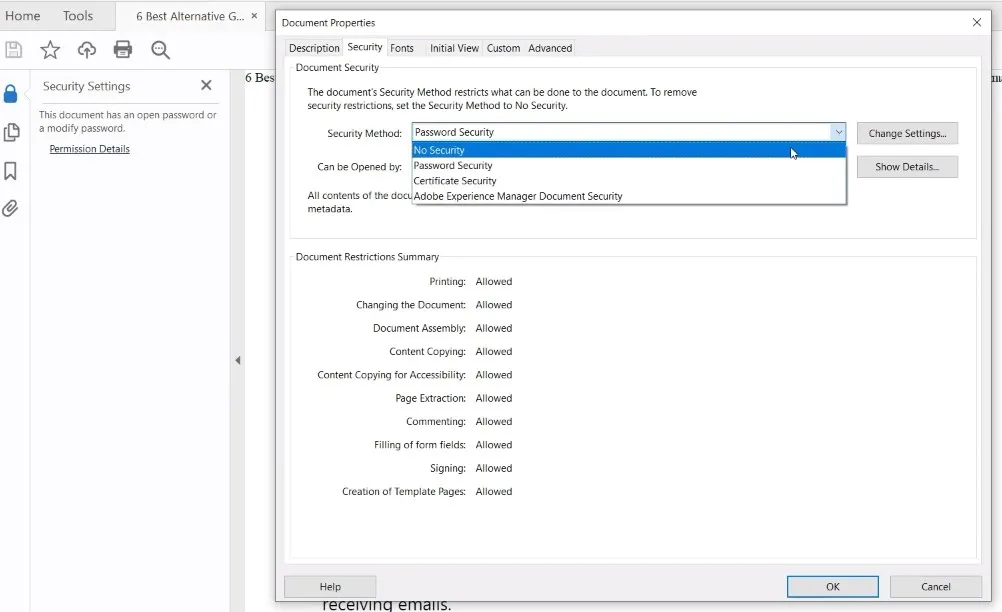The width and height of the screenshot is (1002, 612).
Task: Select the Security Settings lock icon
Action: pos(11,92)
